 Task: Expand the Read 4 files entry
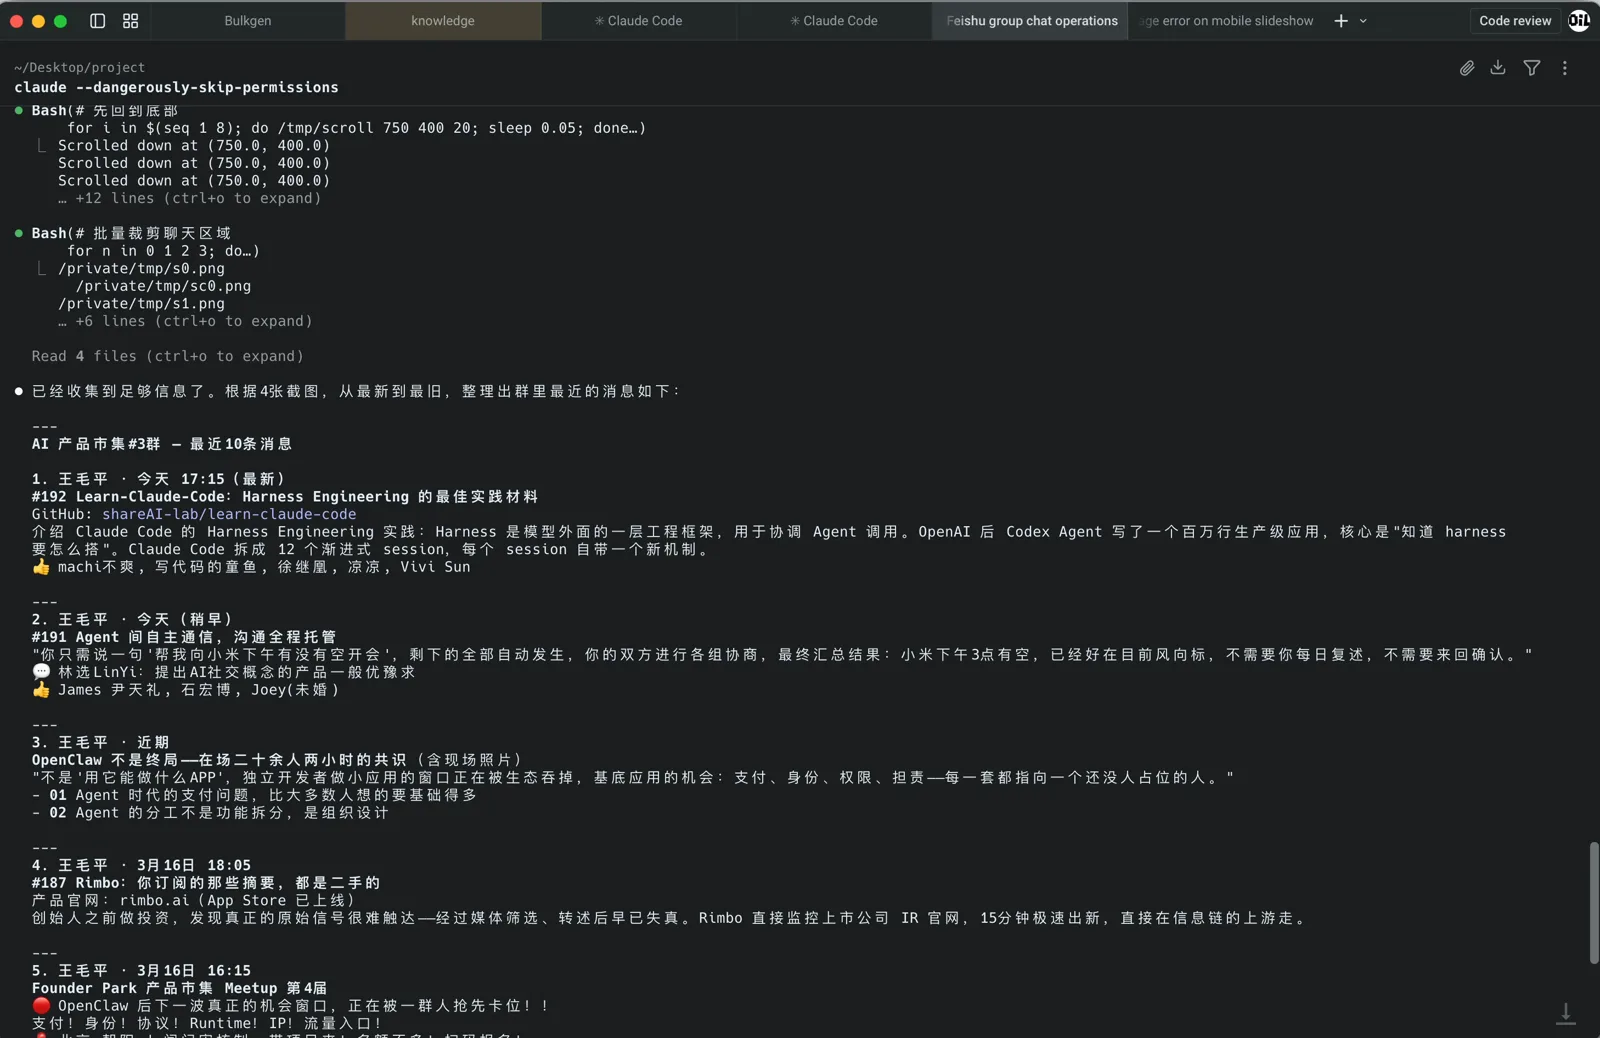(x=167, y=357)
